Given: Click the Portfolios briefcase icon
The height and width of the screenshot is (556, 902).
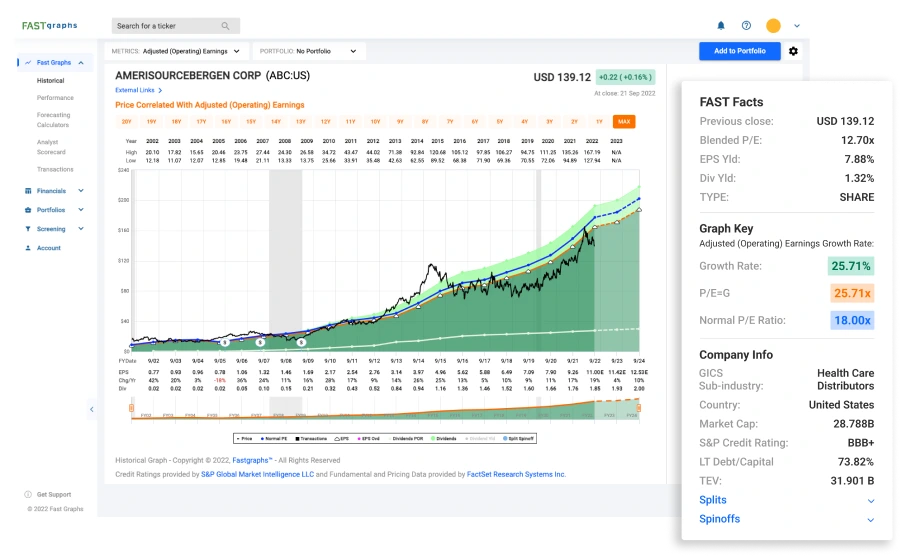Looking at the screenshot, I should (x=28, y=210).
